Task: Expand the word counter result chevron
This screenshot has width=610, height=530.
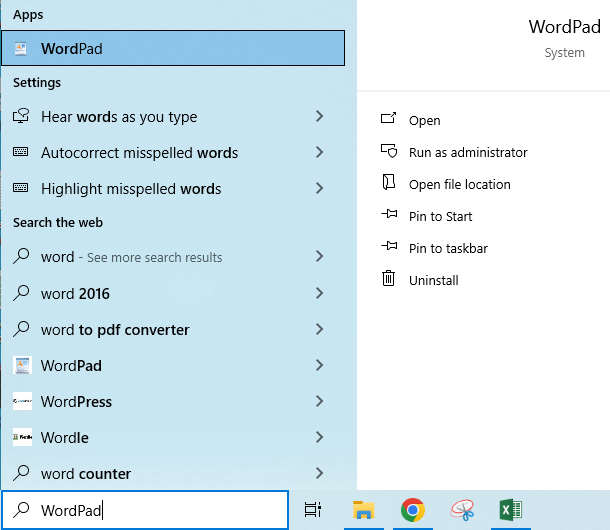Action: tap(319, 473)
